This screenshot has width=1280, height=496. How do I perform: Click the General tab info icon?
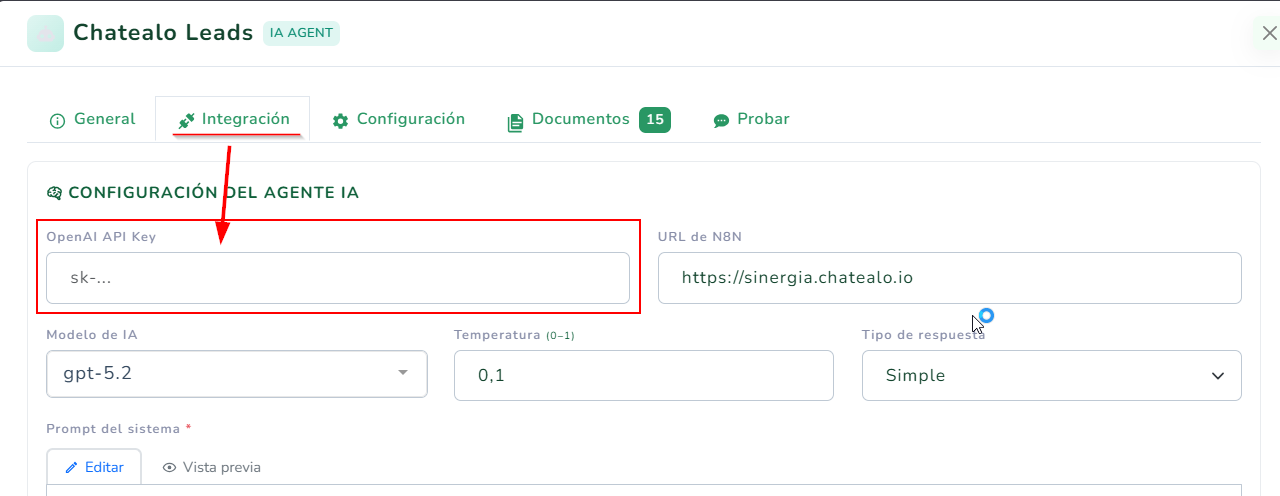pyautogui.click(x=57, y=121)
